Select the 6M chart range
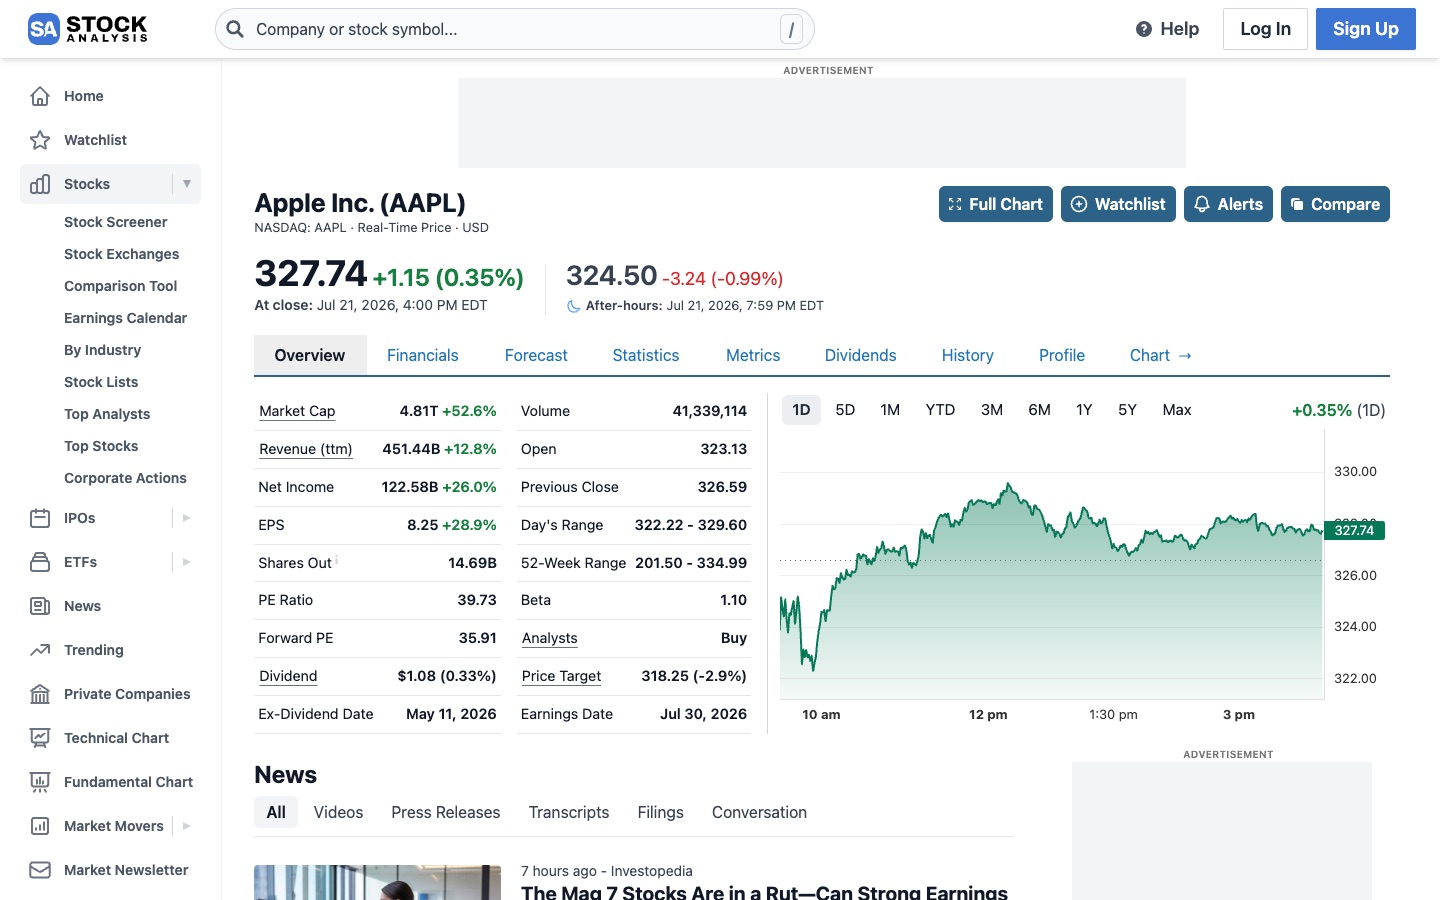The image size is (1440, 900). (1039, 410)
